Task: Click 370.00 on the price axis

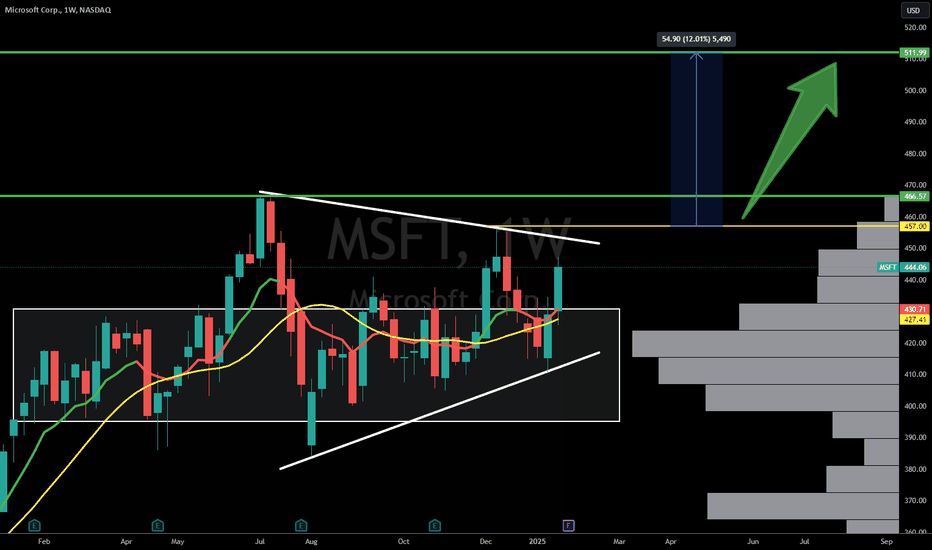Action: coord(915,501)
